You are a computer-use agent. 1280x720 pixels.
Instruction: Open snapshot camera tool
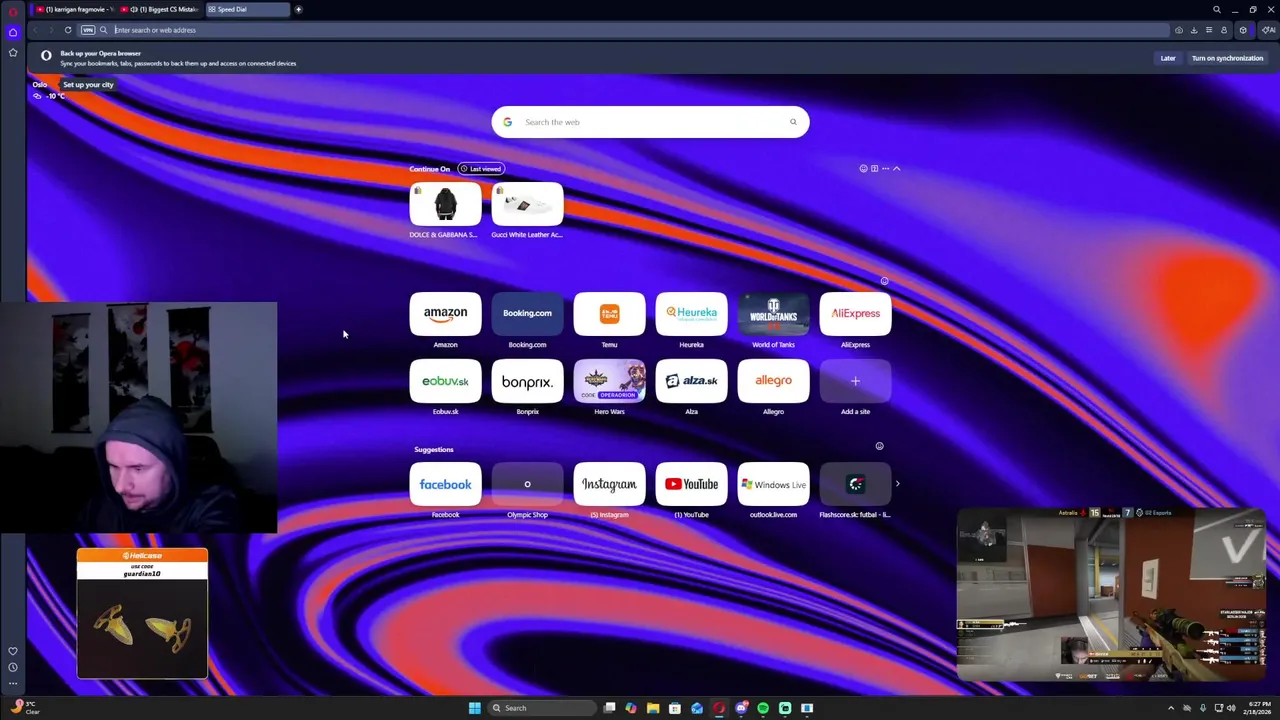(x=1179, y=30)
